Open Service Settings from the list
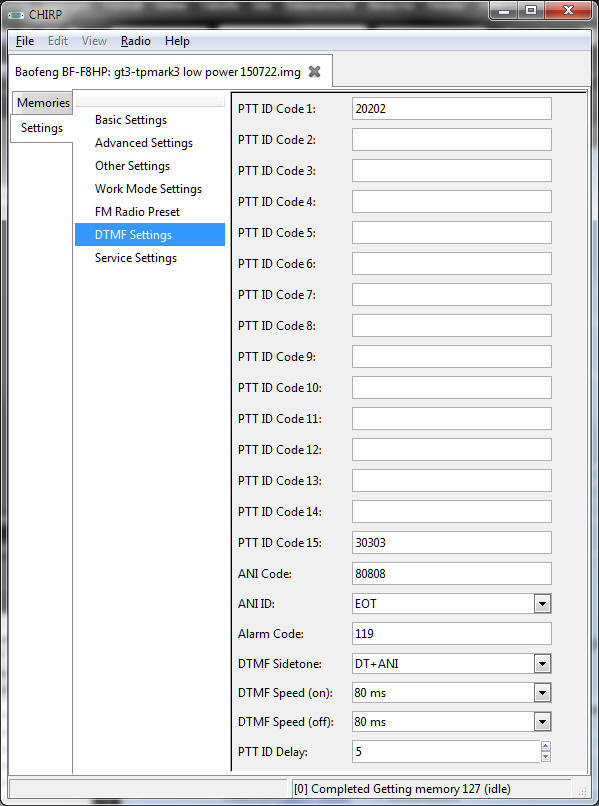Screen dimensions: 599x806 (136, 258)
